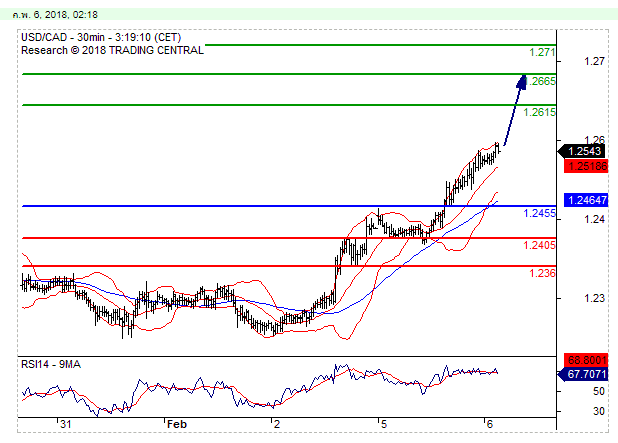
Task: Click the black 1.2543 current price tag
Action: [583, 151]
